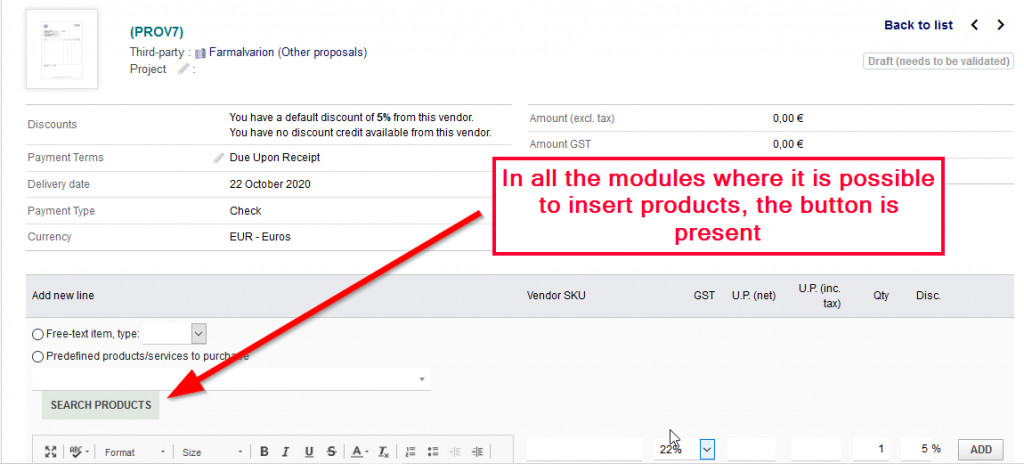Return via Back to list link

click(918, 25)
